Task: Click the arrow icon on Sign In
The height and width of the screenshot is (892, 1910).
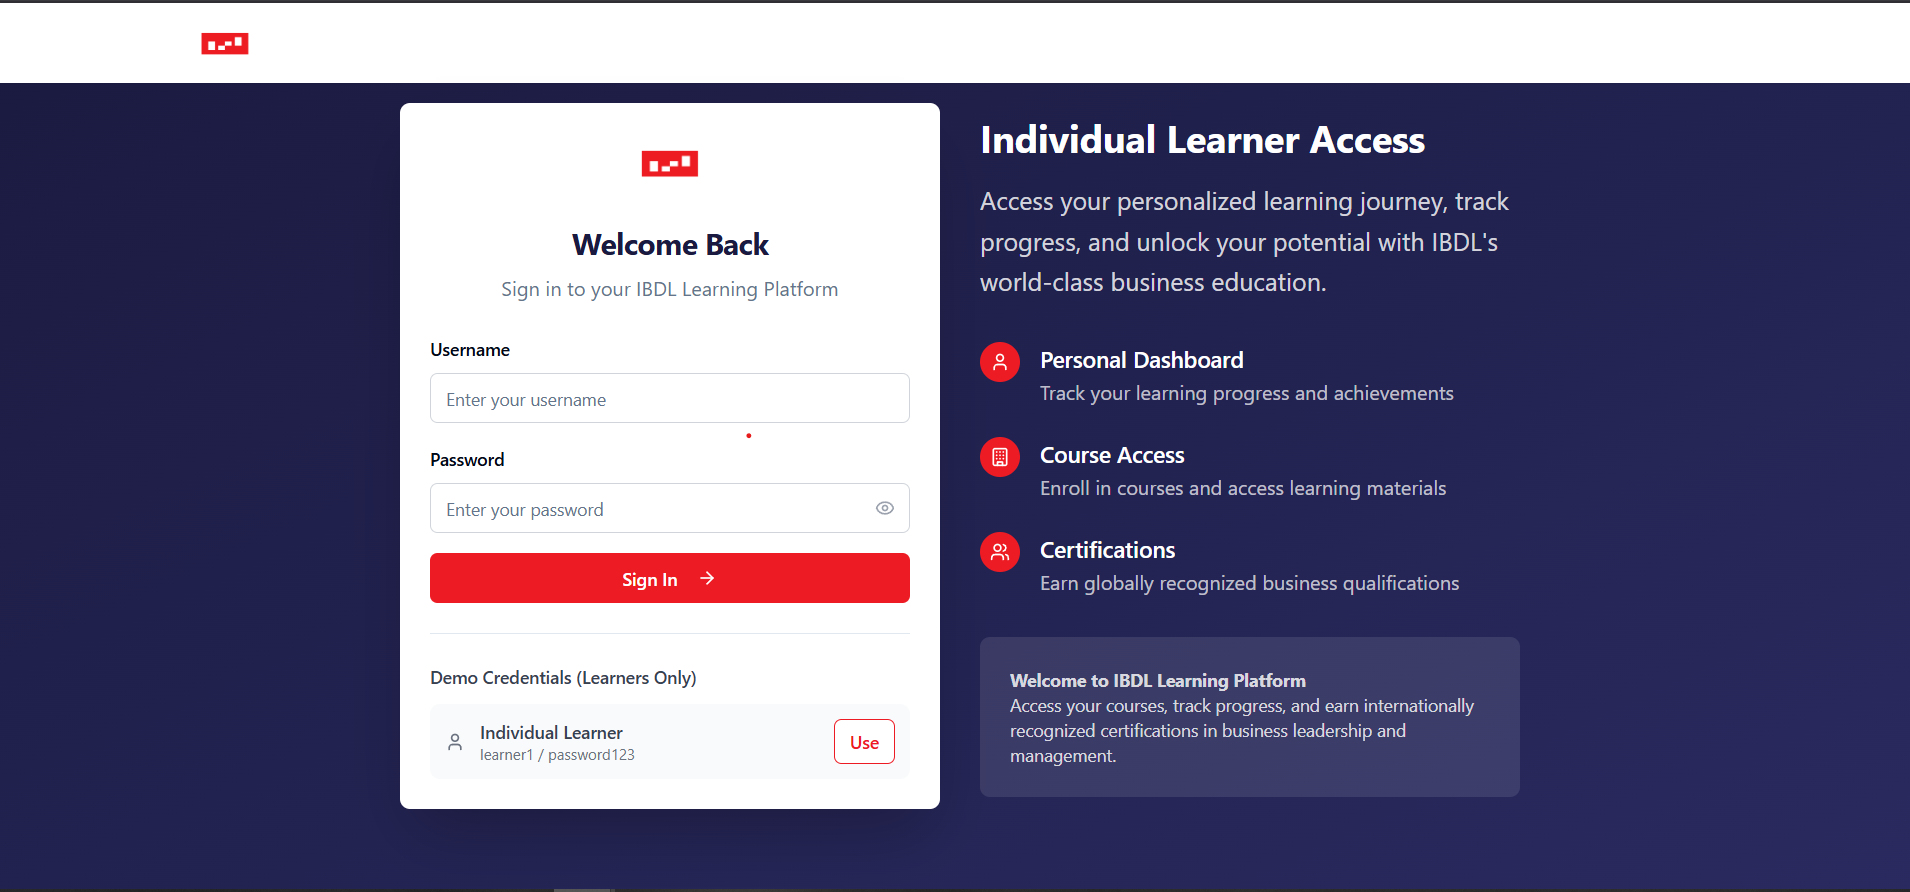Action: (x=707, y=578)
